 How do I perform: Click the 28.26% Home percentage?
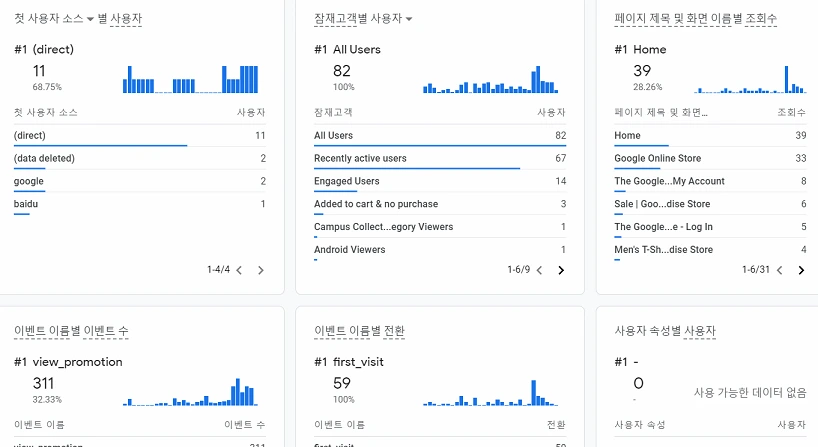647,87
